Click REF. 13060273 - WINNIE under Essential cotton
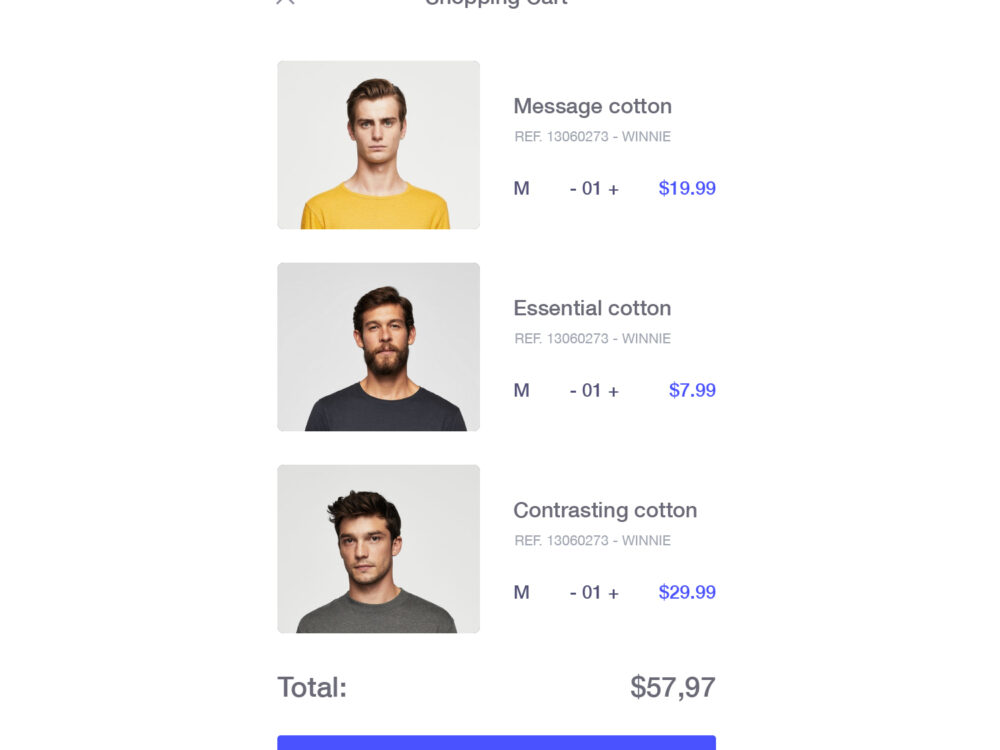The height and width of the screenshot is (750, 1000). click(592, 338)
